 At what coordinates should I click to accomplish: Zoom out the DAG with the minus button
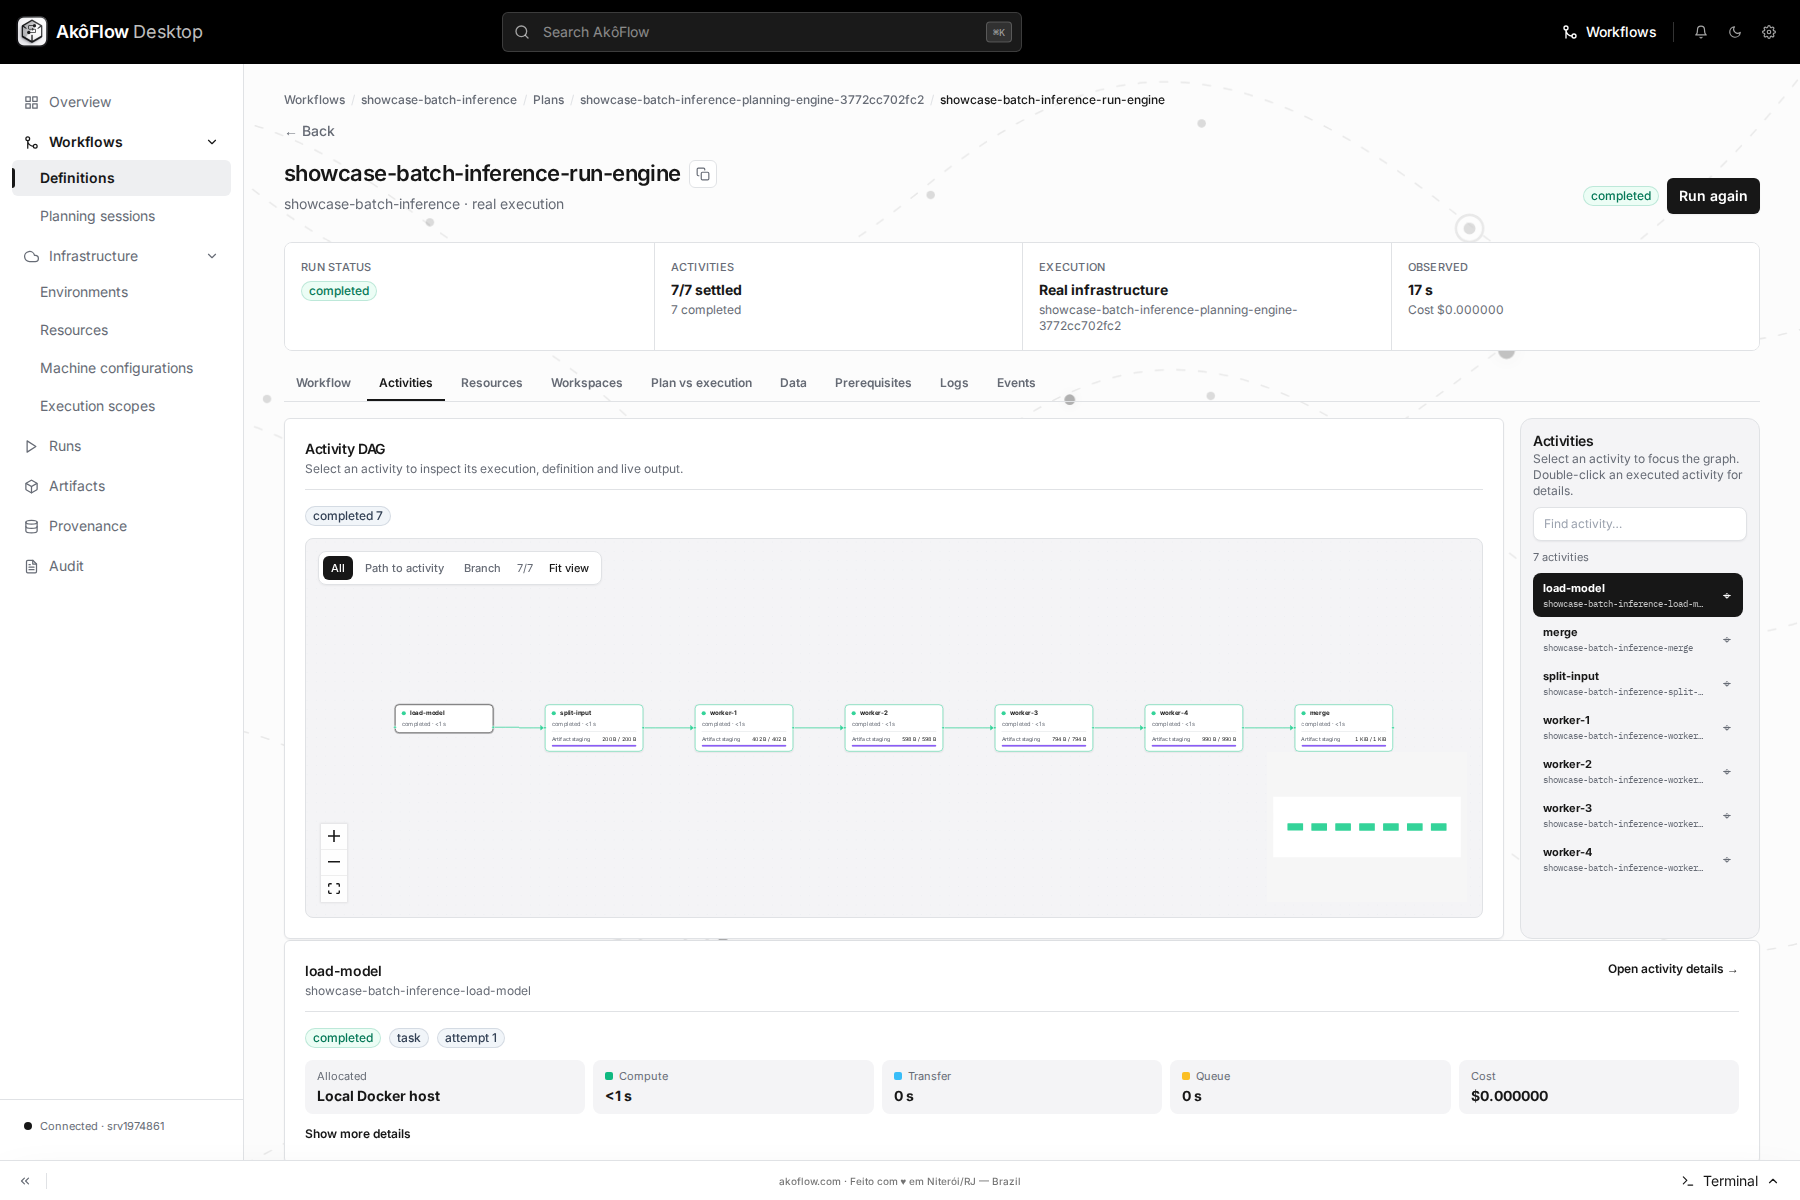(334, 862)
